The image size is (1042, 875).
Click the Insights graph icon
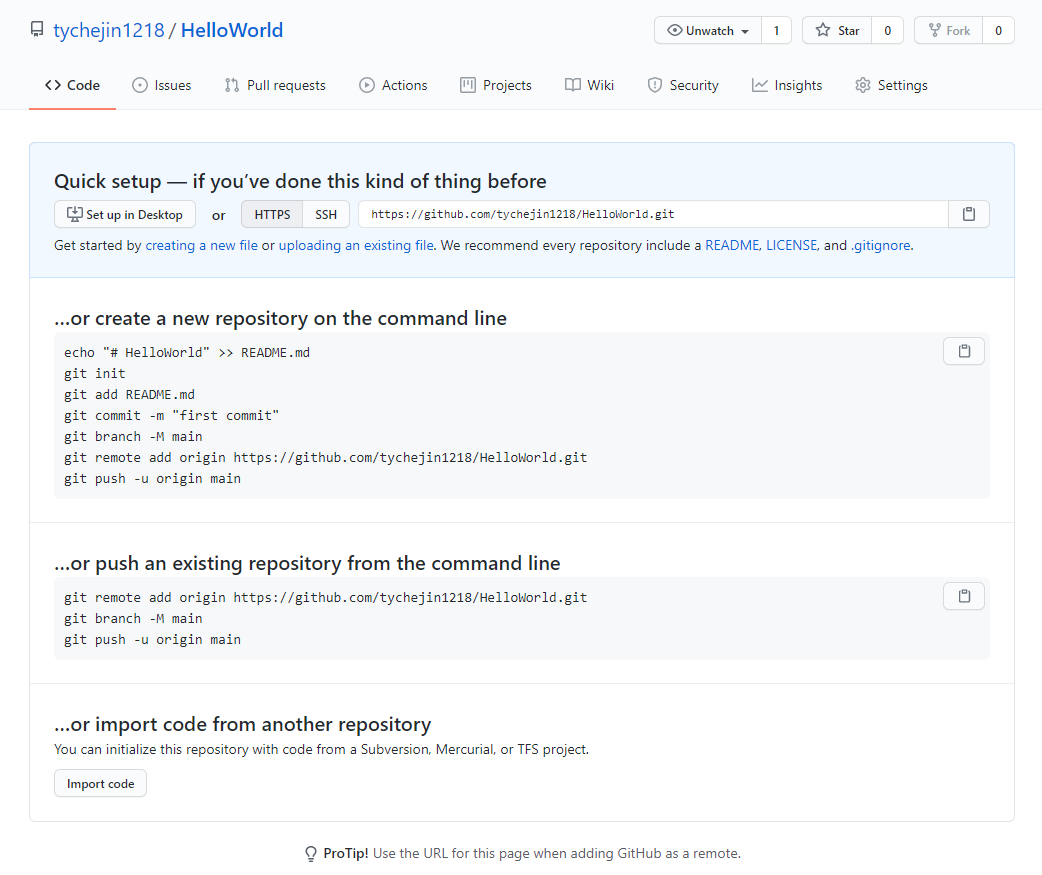[760, 85]
